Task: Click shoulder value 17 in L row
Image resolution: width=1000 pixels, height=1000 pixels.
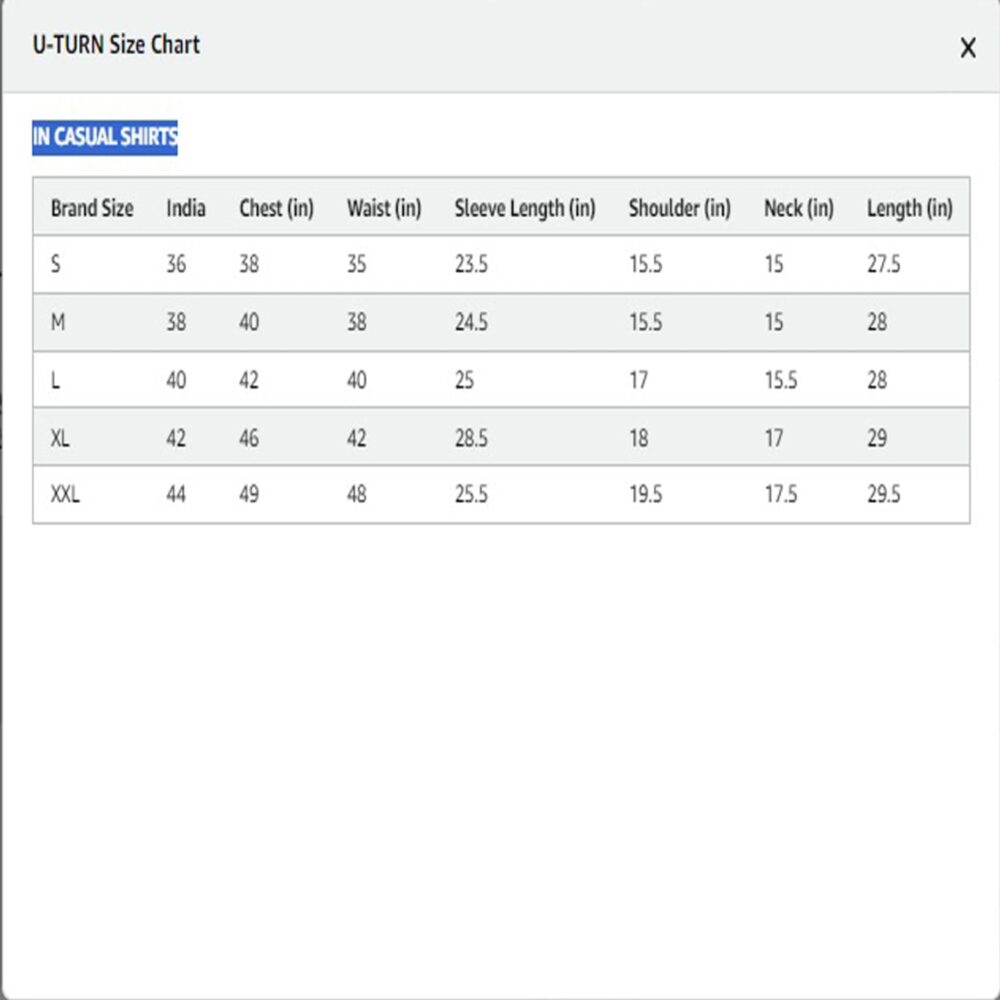Action: [x=639, y=381]
